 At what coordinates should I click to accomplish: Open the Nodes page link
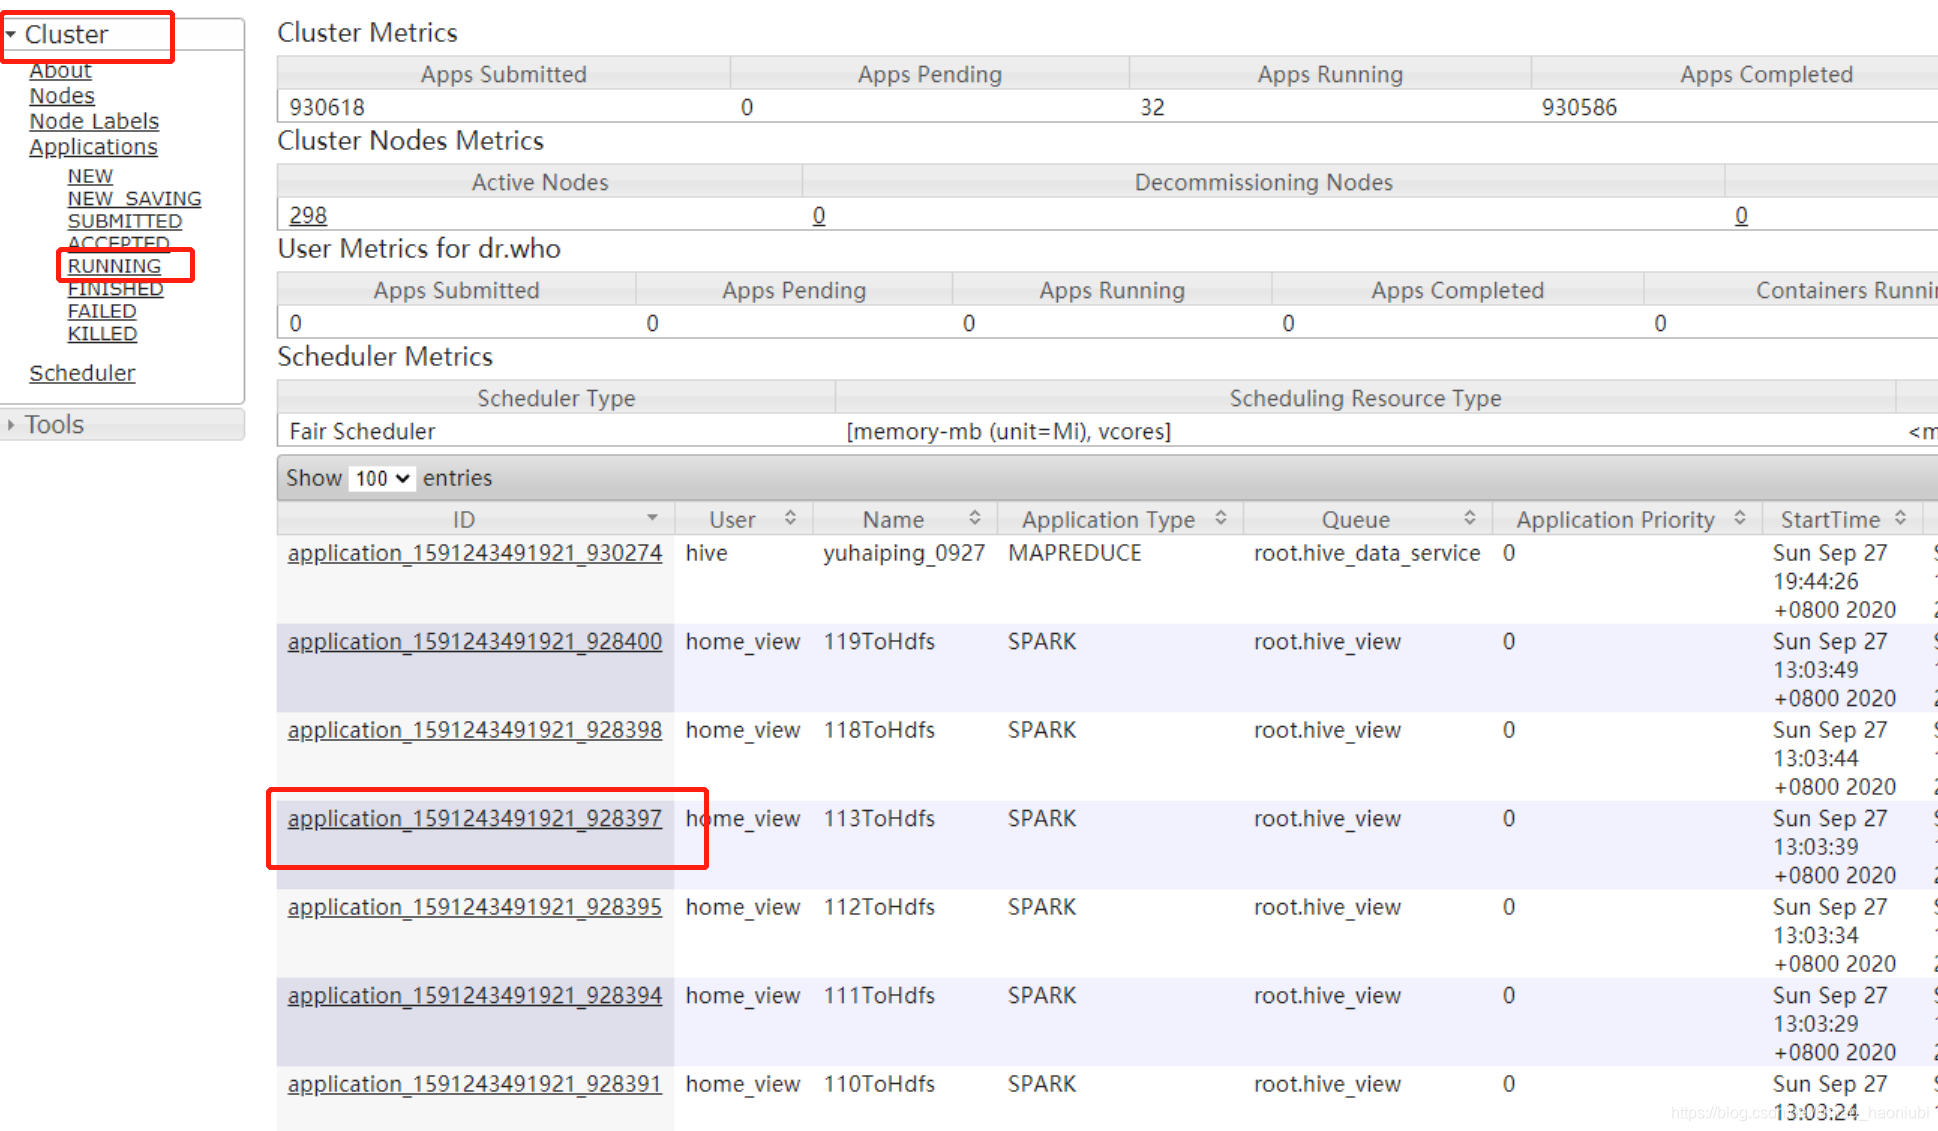point(62,96)
